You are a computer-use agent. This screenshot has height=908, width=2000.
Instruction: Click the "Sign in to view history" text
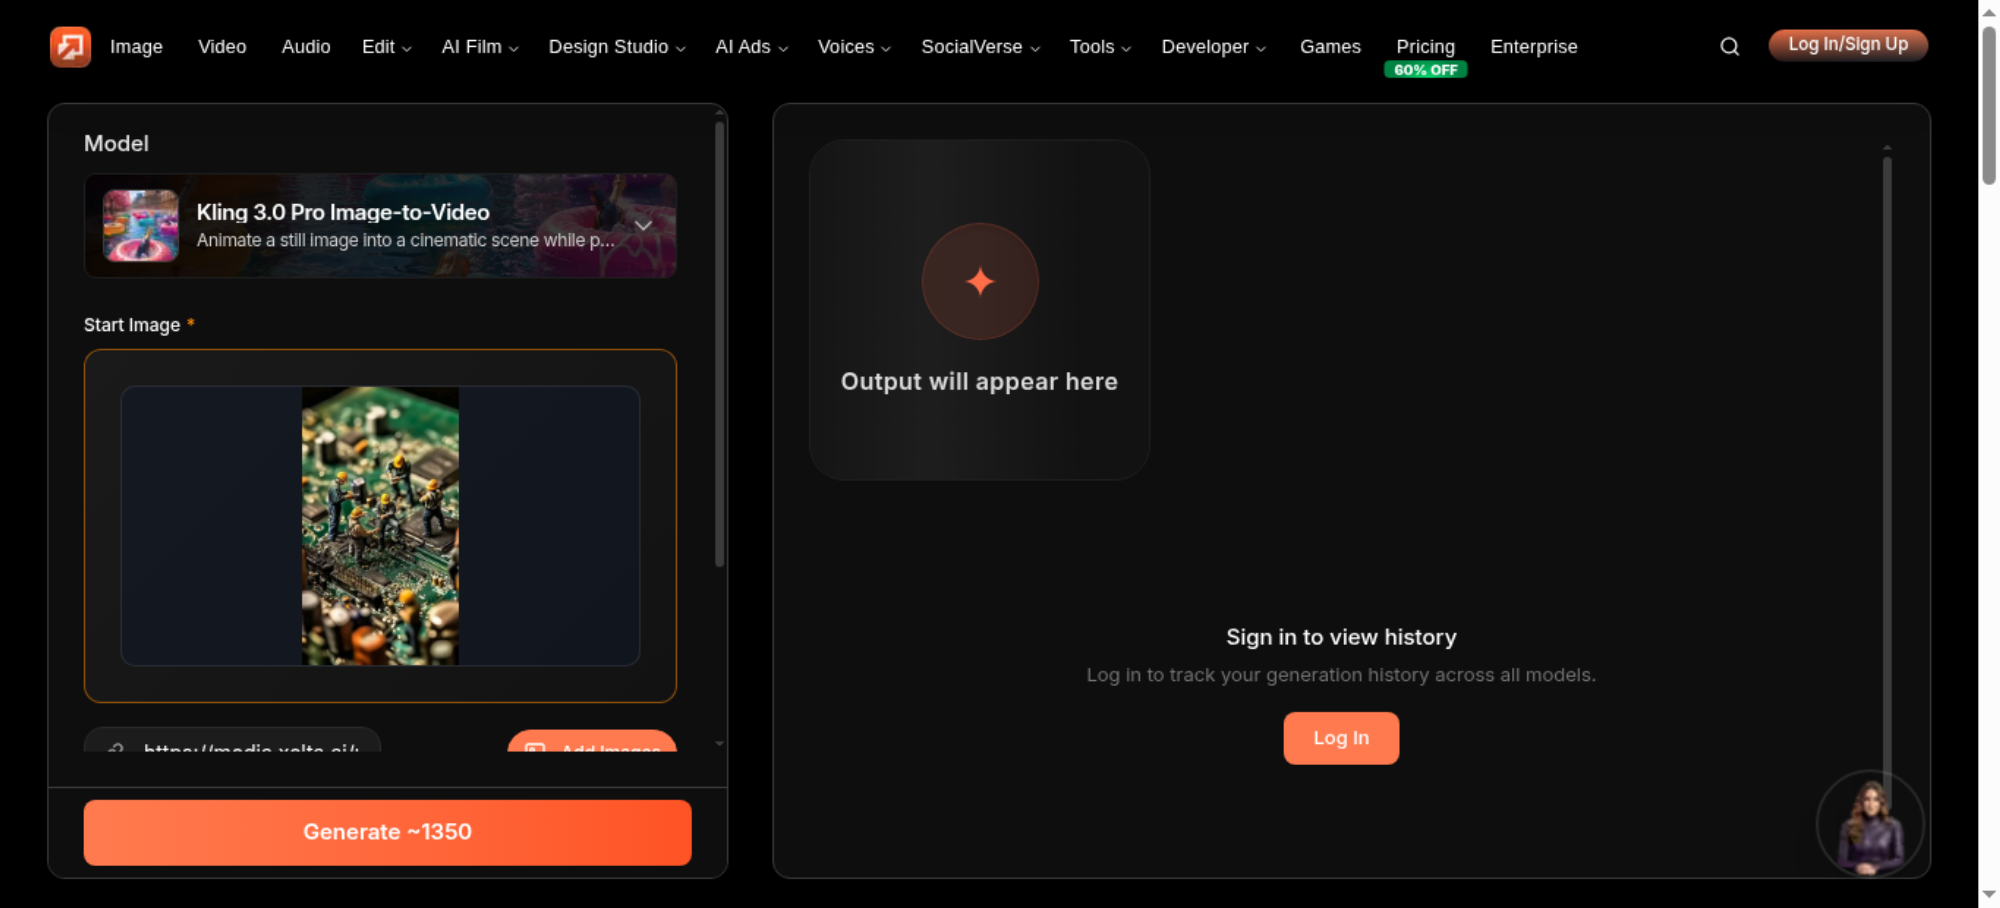1341,637
